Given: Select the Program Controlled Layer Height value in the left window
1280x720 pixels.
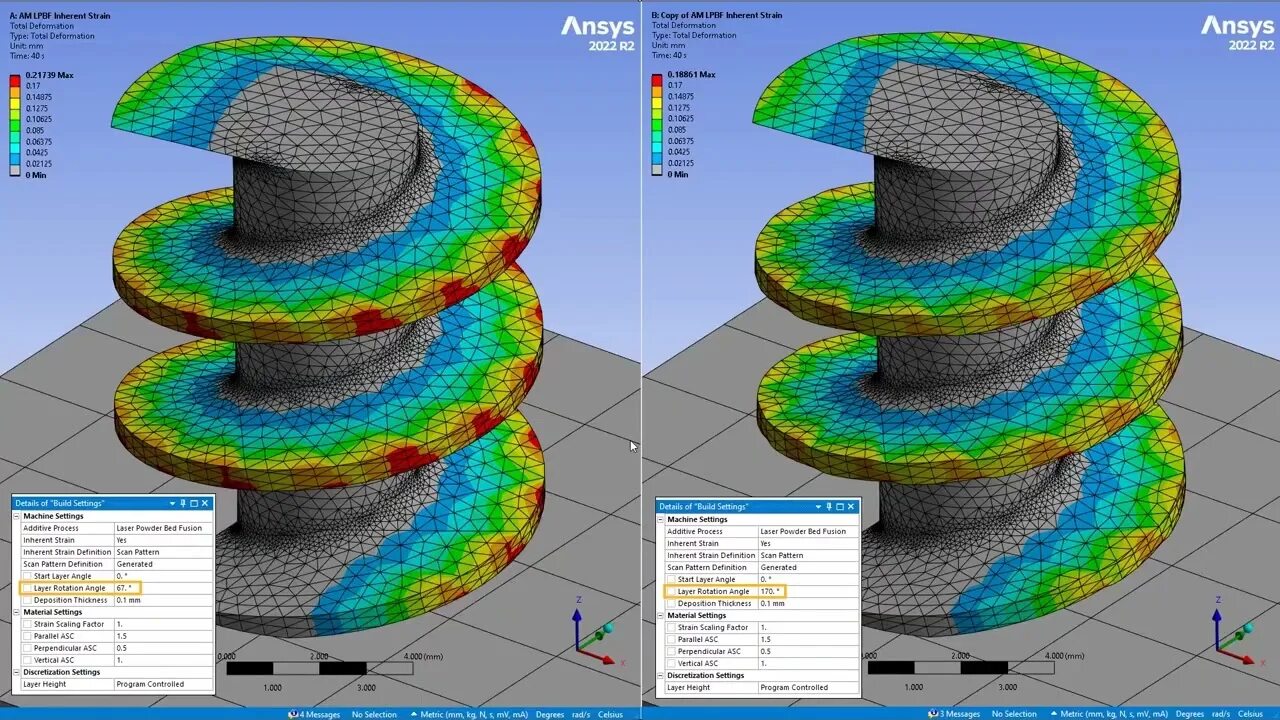Looking at the screenshot, I should coord(163,684).
